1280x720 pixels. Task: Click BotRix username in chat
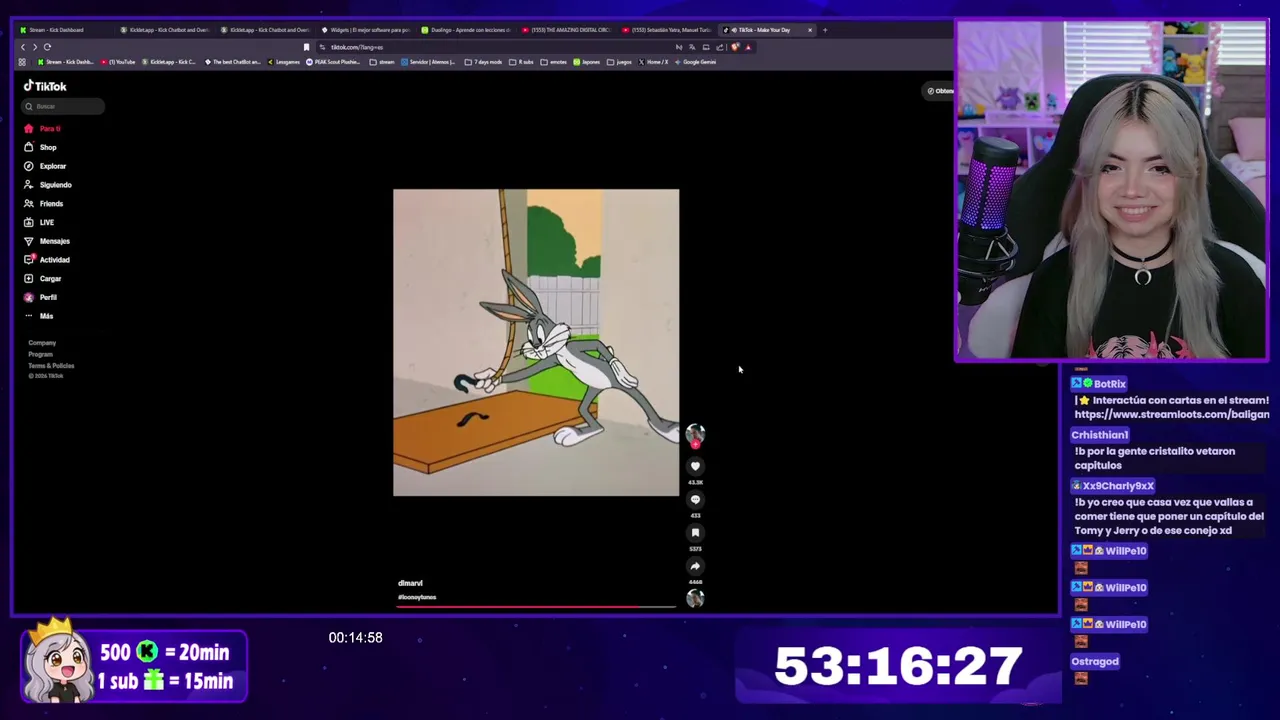(x=1110, y=384)
